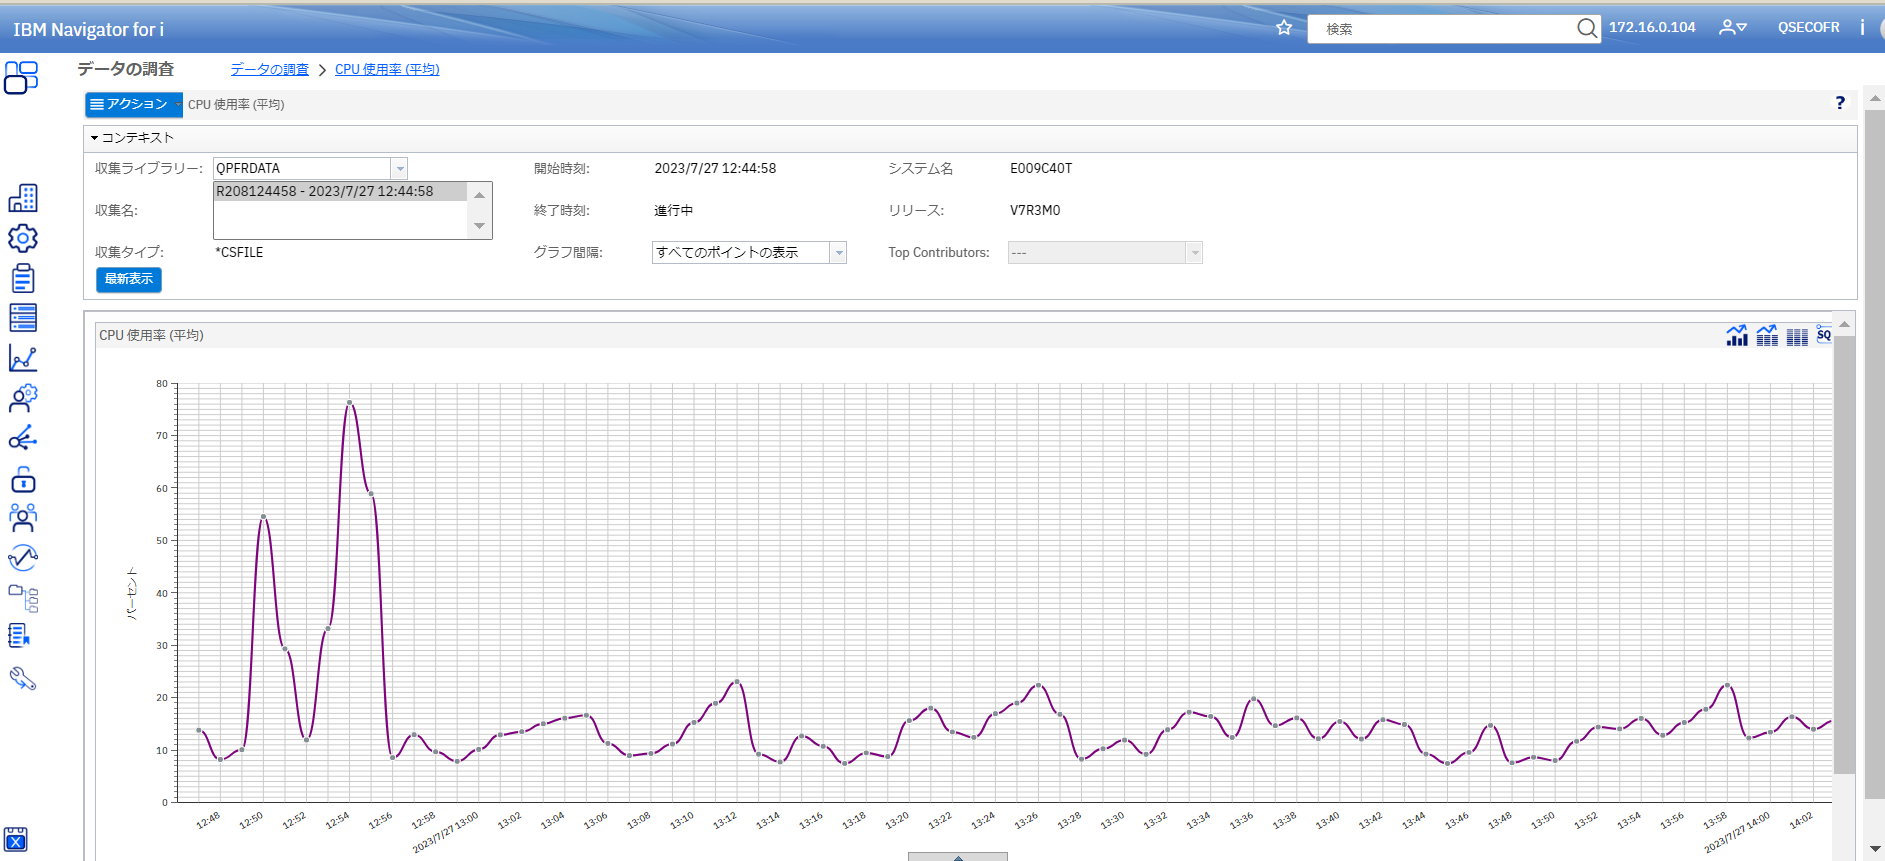This screenshot has height=861, width=1885.
Task: Click the 最新表示 refresh button
Action: click(x=129, y=279)
